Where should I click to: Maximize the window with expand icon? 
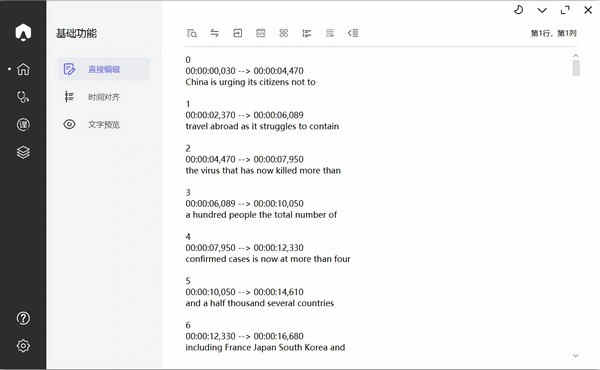click(x=565, y=10)
